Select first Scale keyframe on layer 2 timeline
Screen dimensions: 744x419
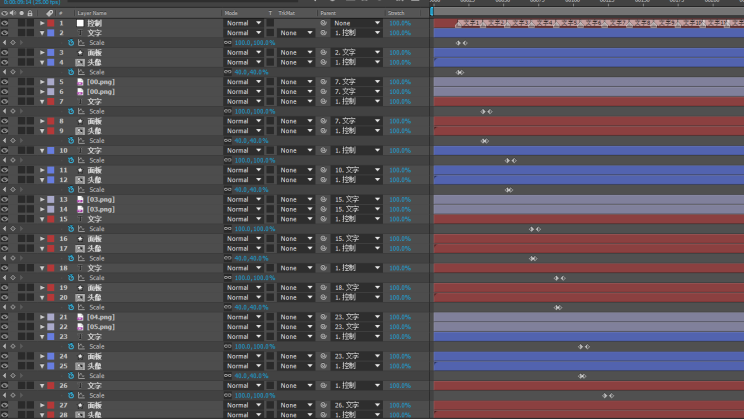(x=458, y=43)
